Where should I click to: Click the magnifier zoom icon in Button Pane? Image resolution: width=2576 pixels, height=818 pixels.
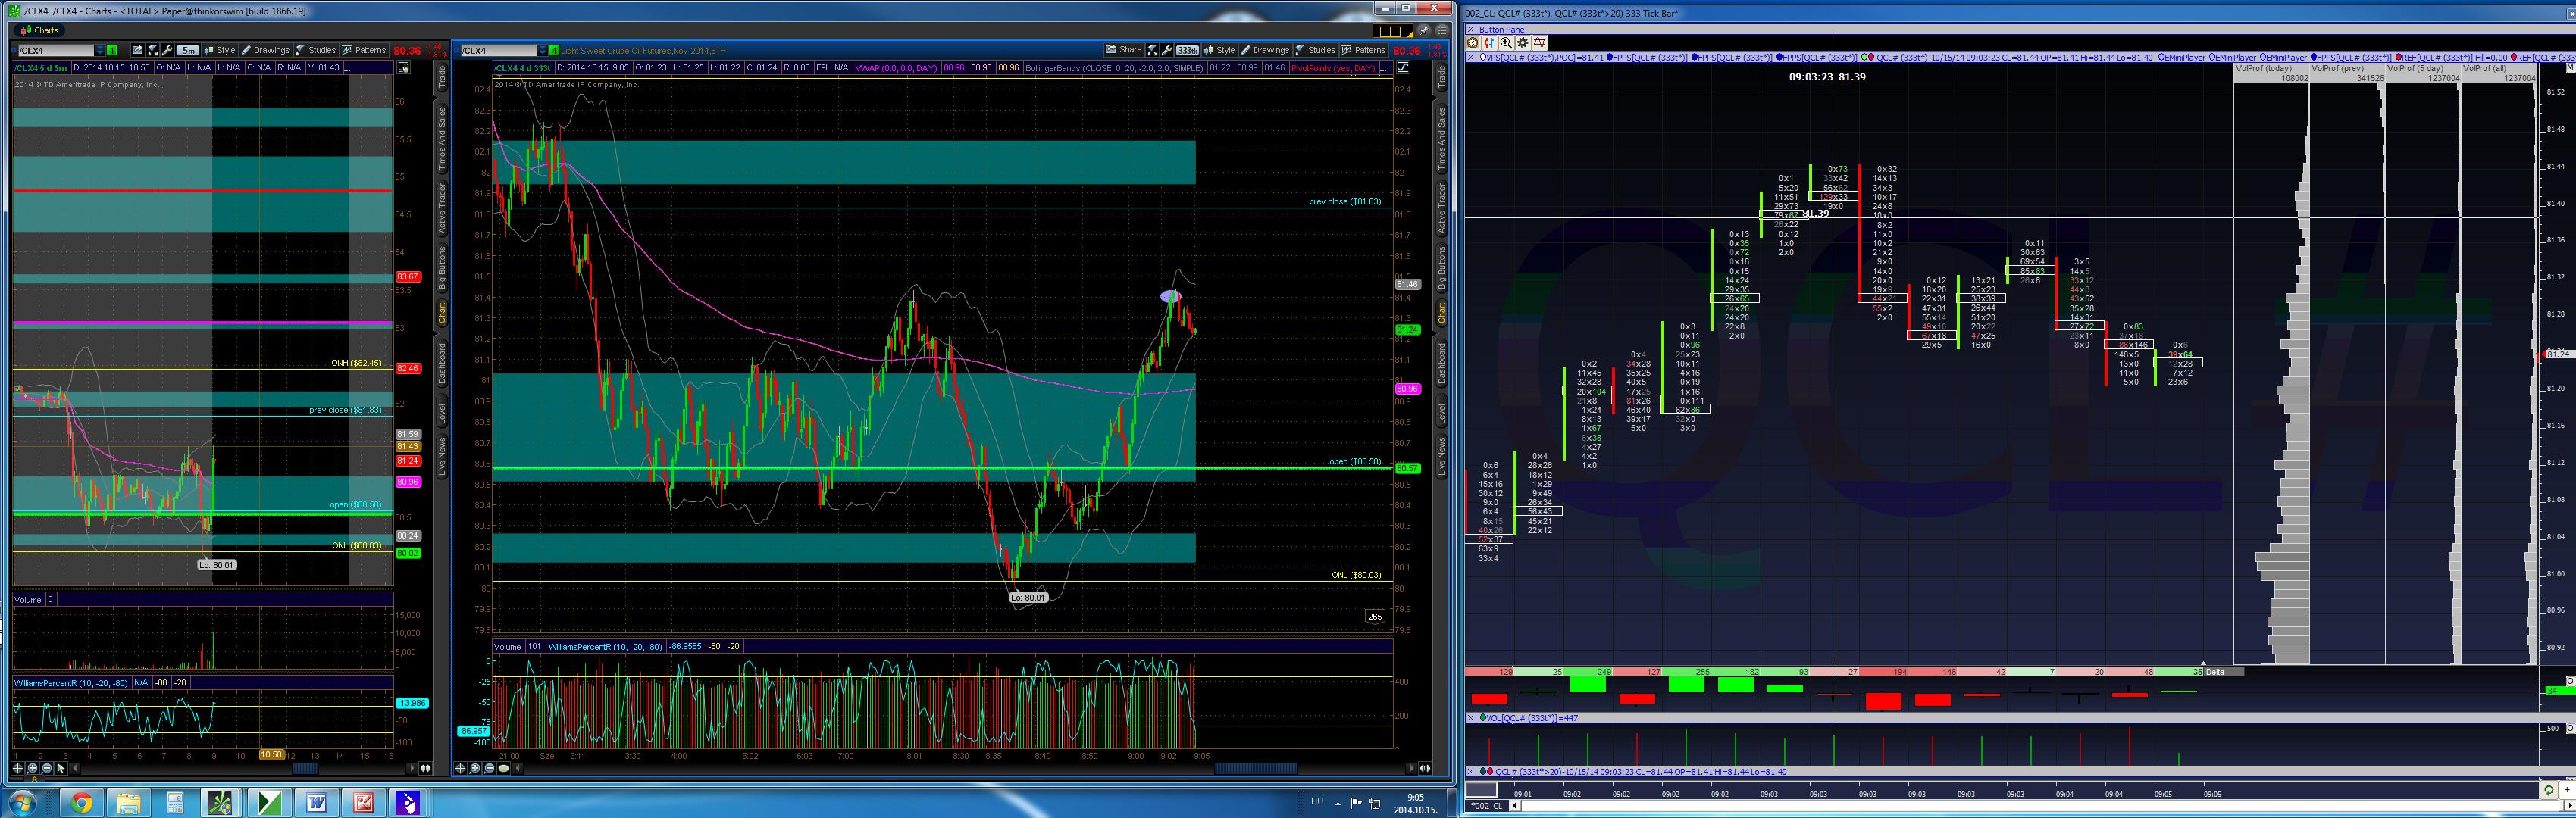(1506, 43)
